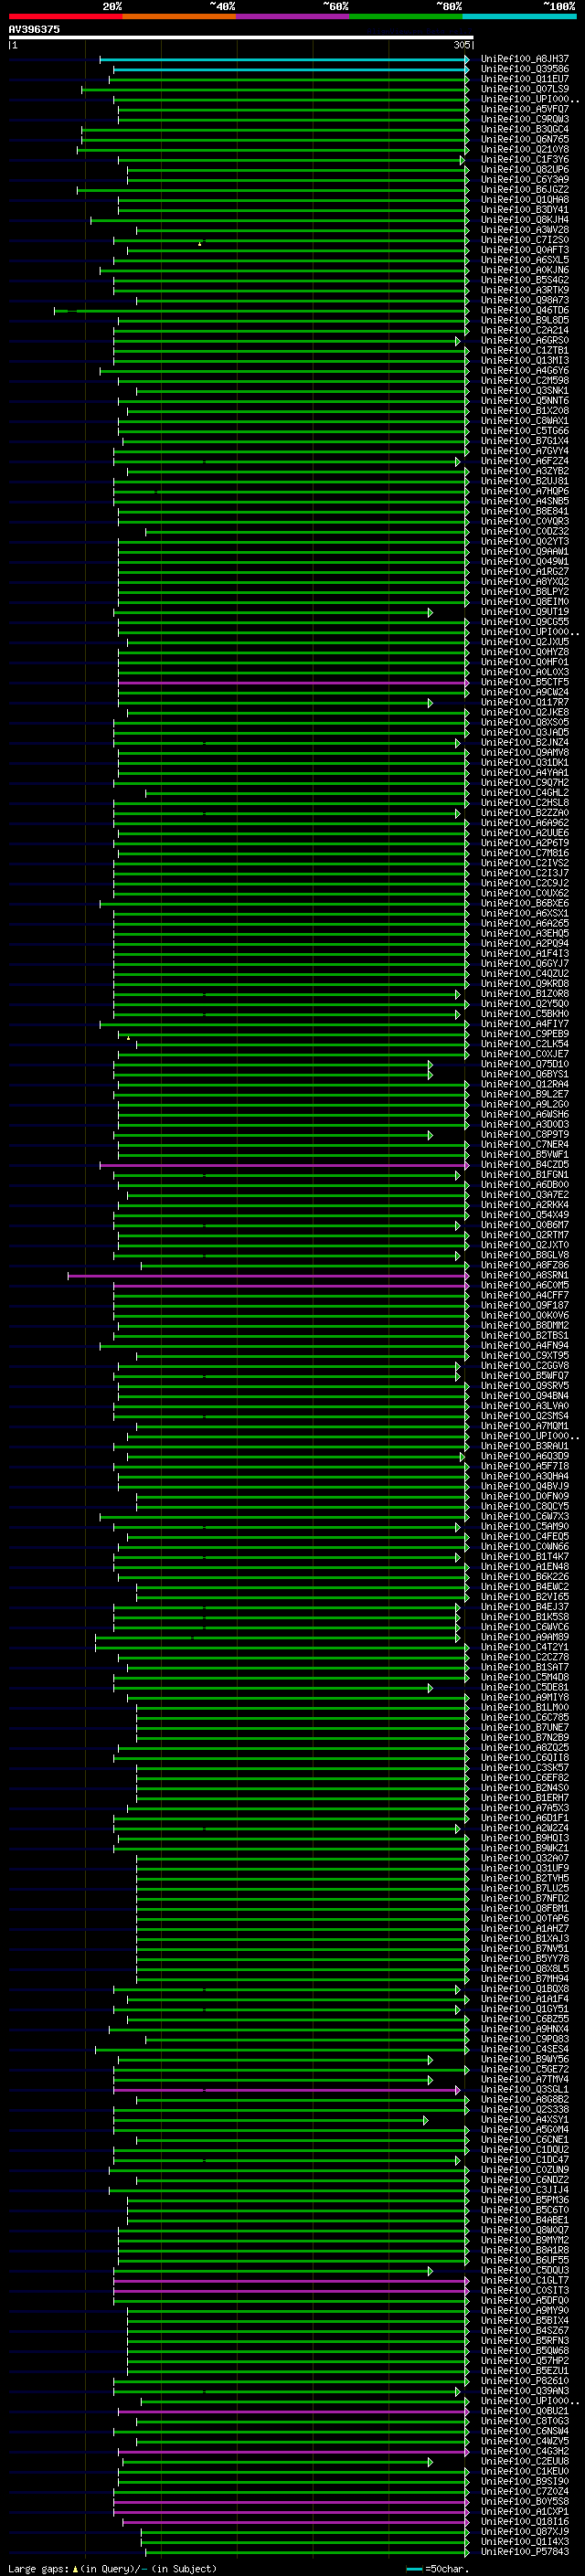This screenshot has width=585, height=2576.
Task: Select the query name AV396375
Action: pyautogui.click(x=34, y=30)
